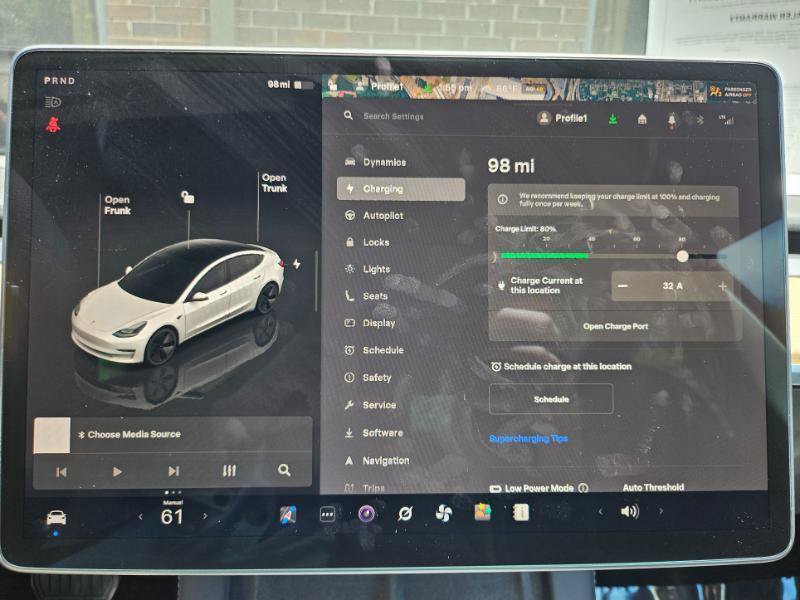Tap the notification bell icon
Viewport: 800px width, 600px height.
click(x=672, y=120)
